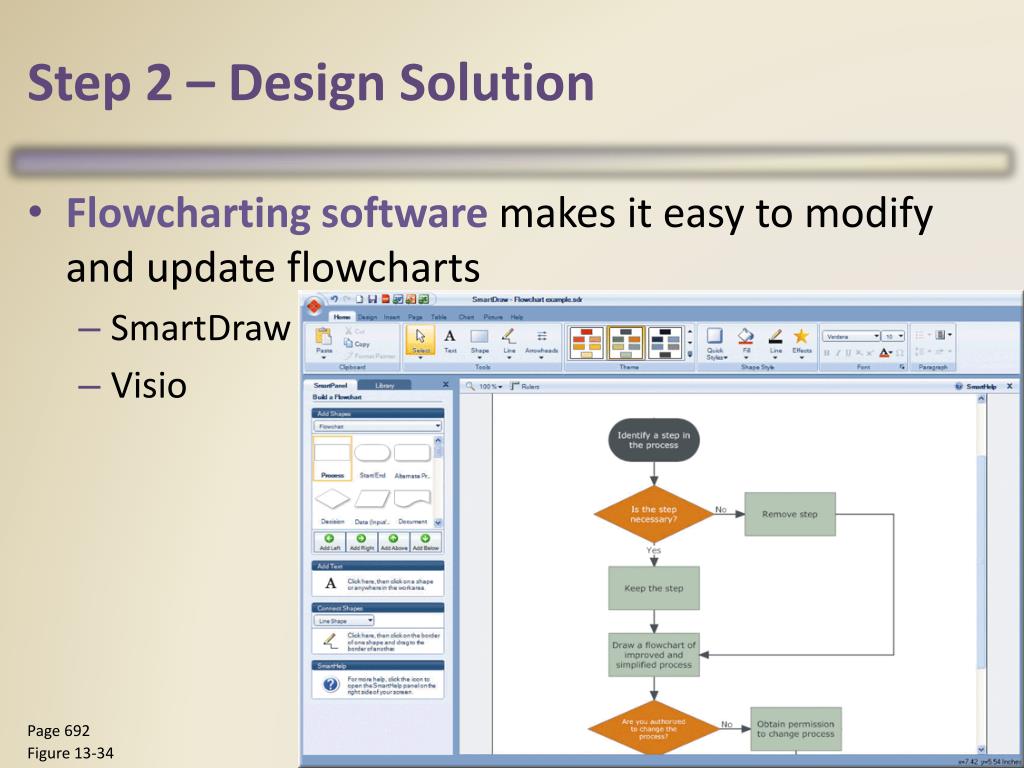This screenshot has height=768, width=1024.
Task: Open the 100% zoom dropdown
Action: [x=490, y=387]
